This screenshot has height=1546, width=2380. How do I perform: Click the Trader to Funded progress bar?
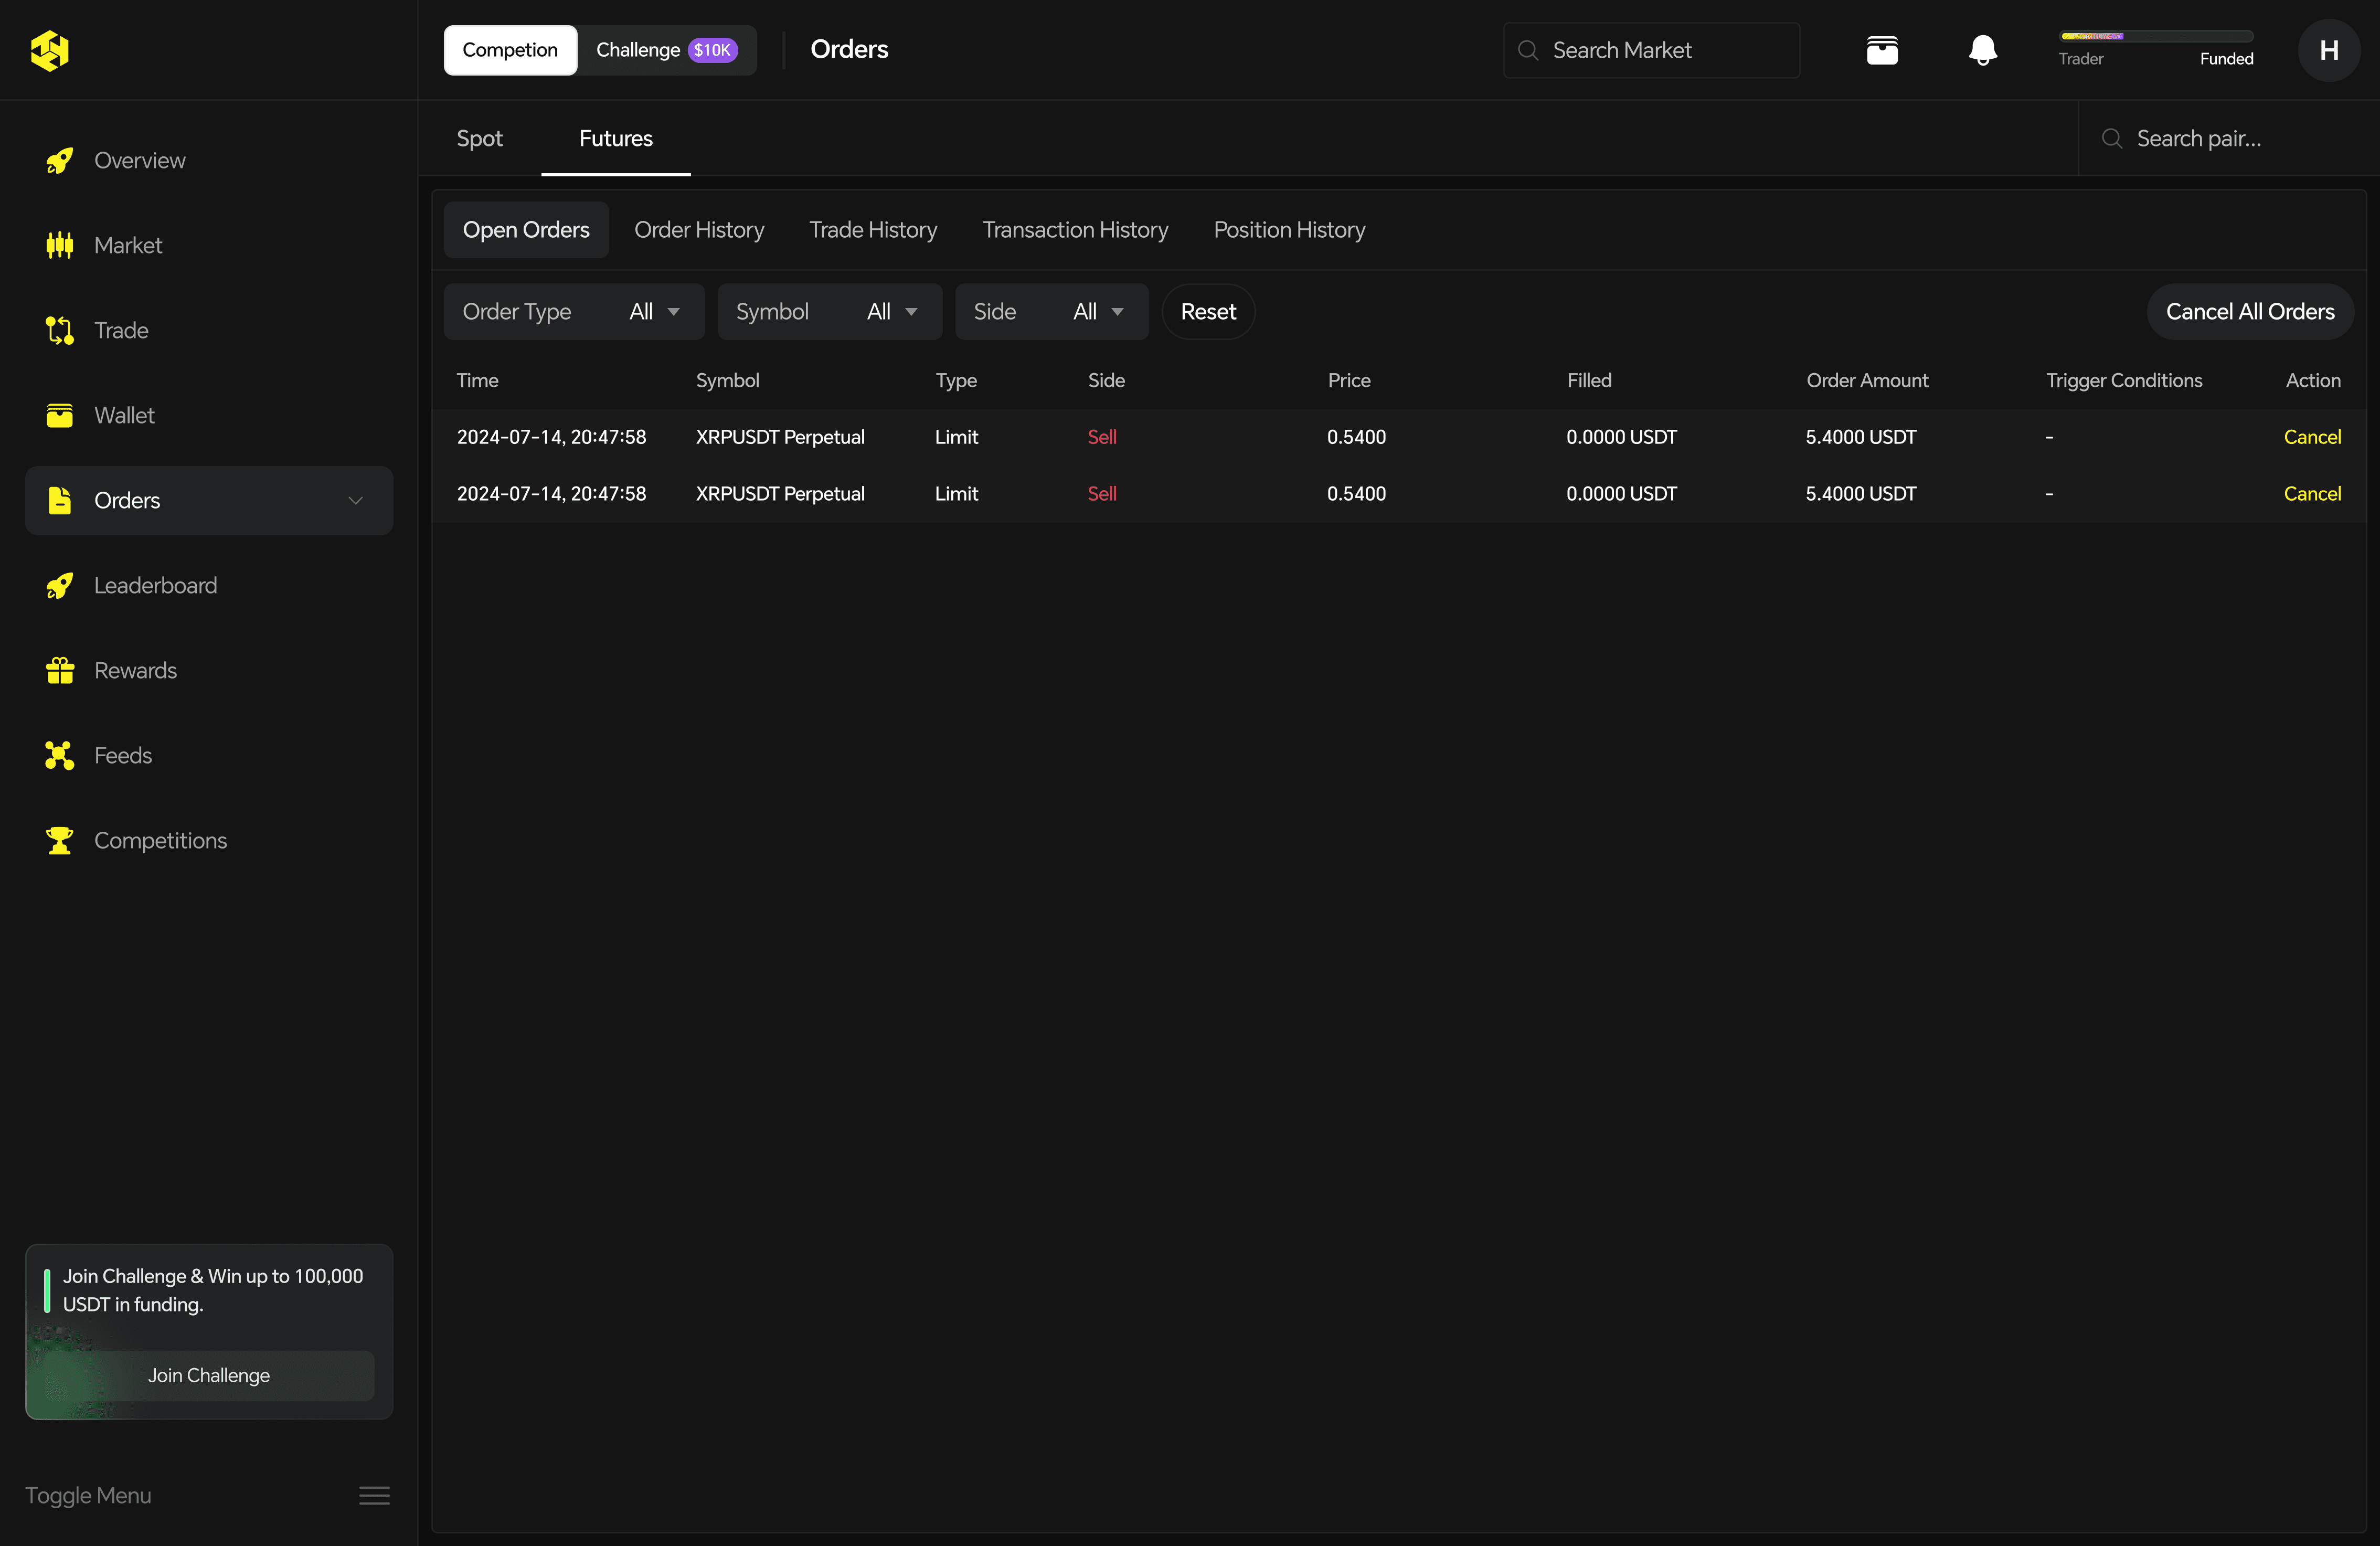[2156, 36]
